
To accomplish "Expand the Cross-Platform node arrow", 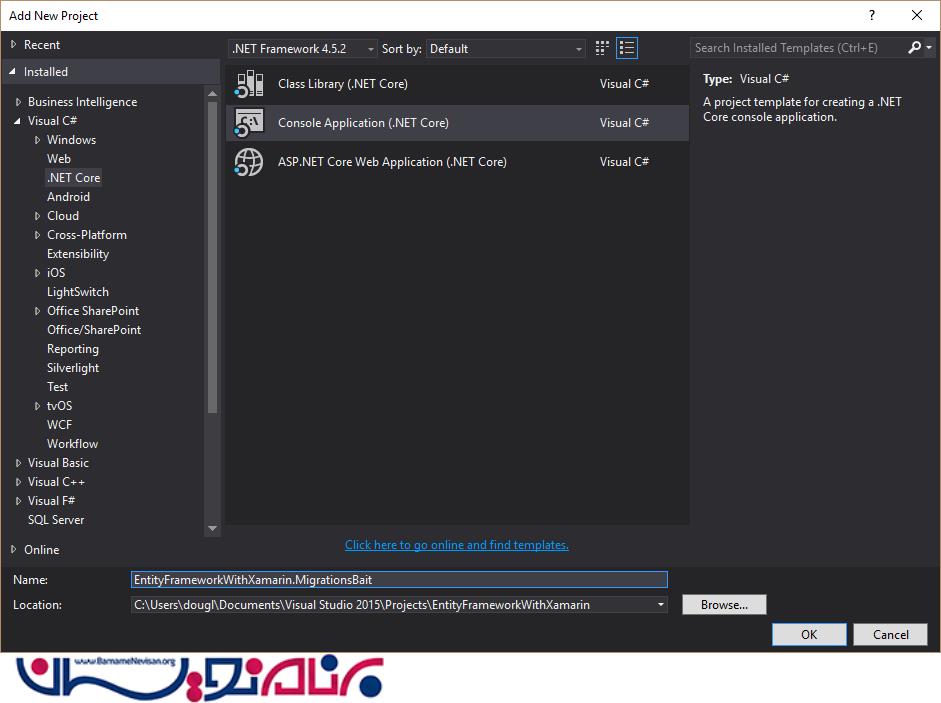I will pyautogui.click(x=37, y=235).
